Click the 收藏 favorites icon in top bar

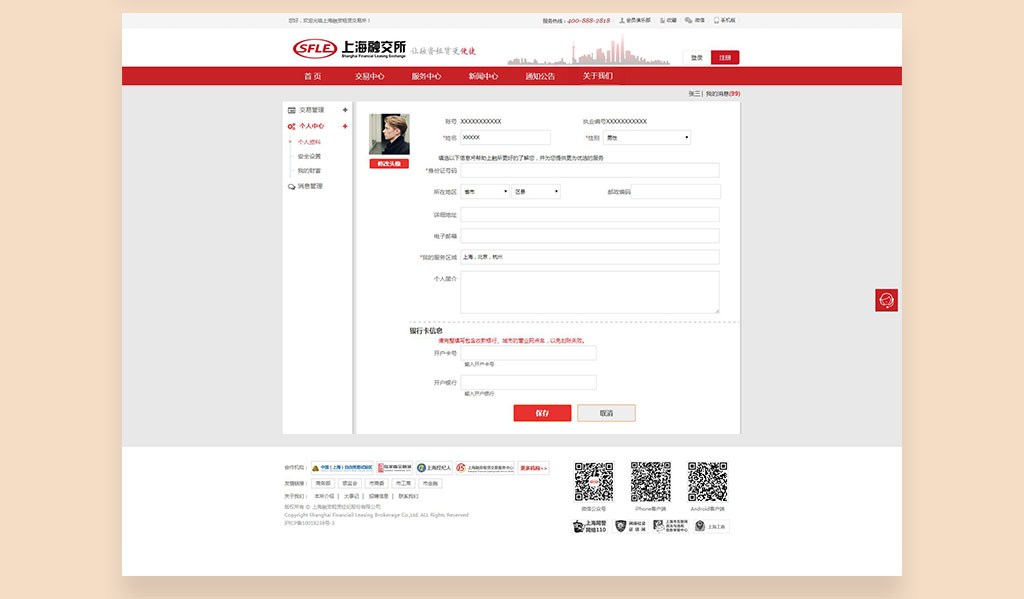point(661,20)
